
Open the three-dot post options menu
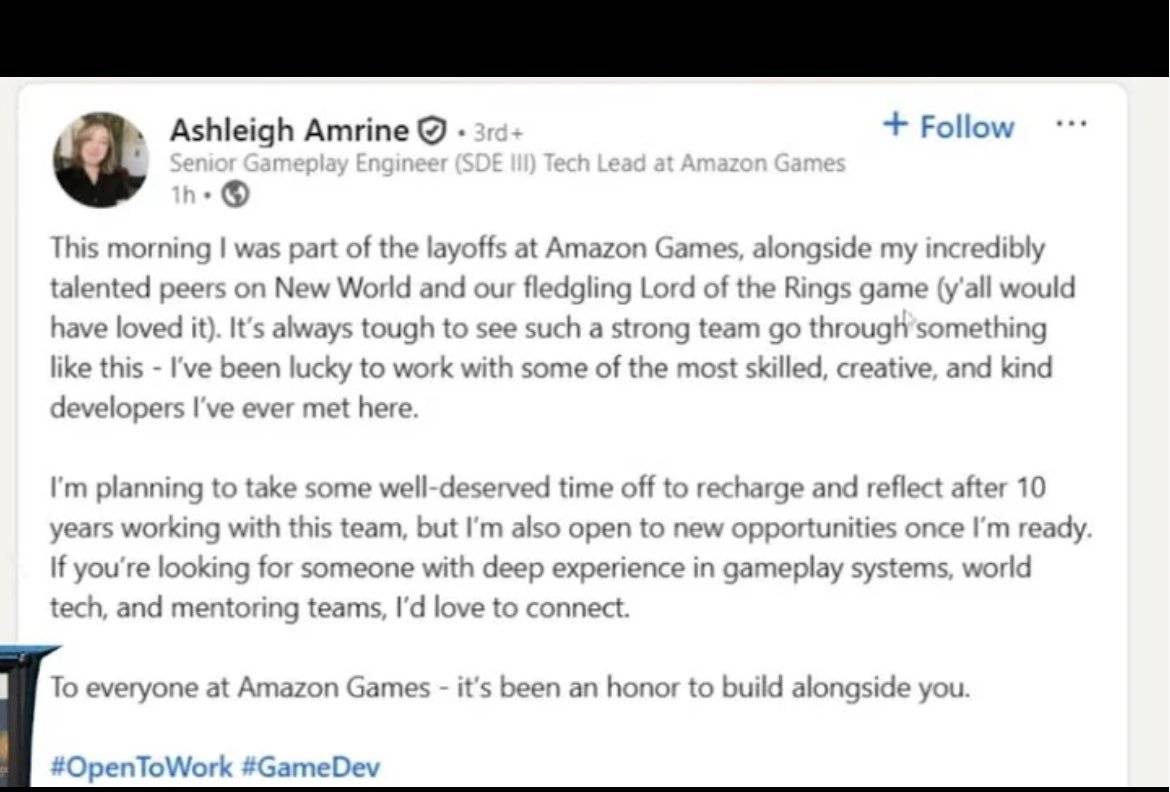(x=1071, y=125)
